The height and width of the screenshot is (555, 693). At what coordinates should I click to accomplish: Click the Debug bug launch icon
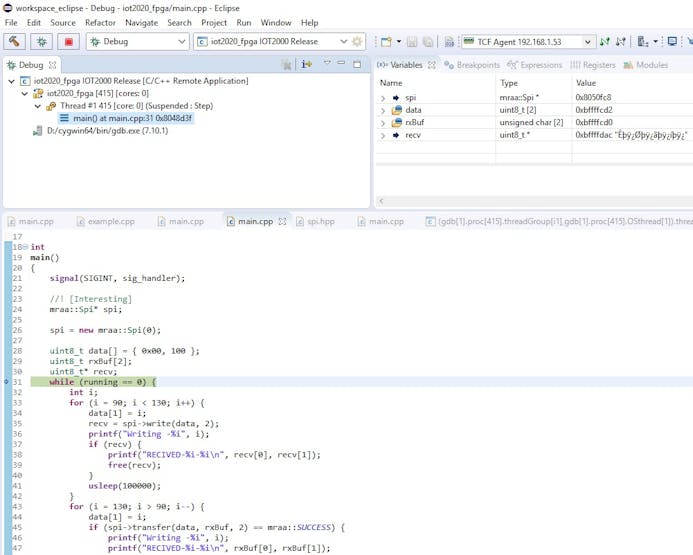pyautogui.click(x=42, y=42)
